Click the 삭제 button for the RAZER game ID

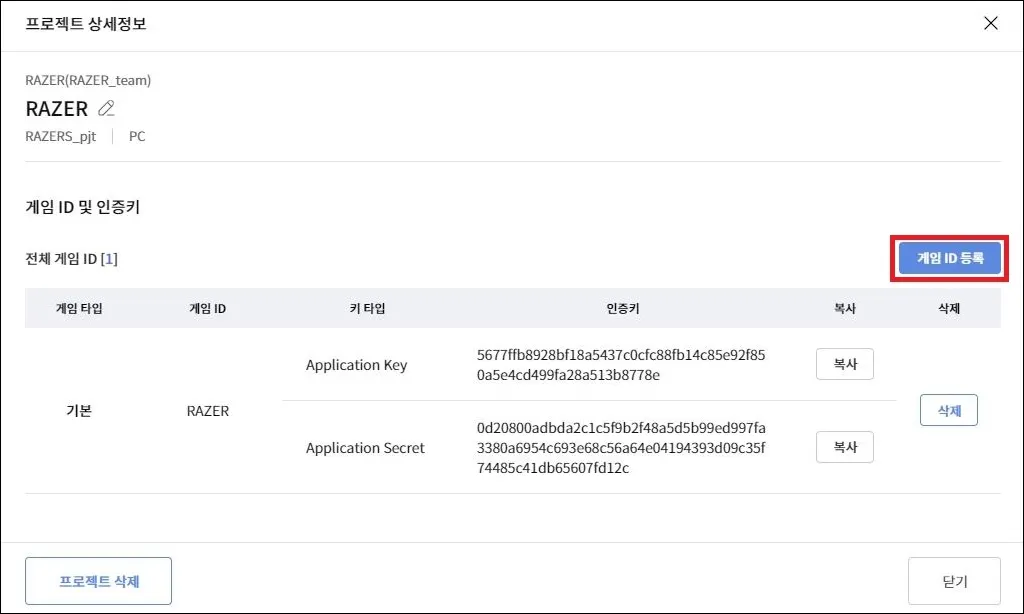[948, 410]
